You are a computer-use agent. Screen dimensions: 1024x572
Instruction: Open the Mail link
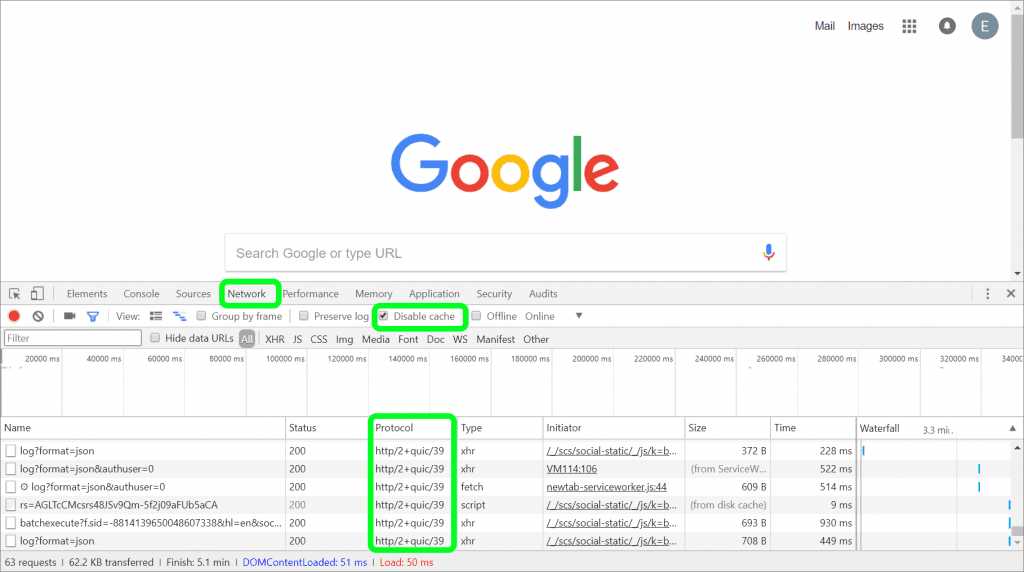click(x=824, y=26)
